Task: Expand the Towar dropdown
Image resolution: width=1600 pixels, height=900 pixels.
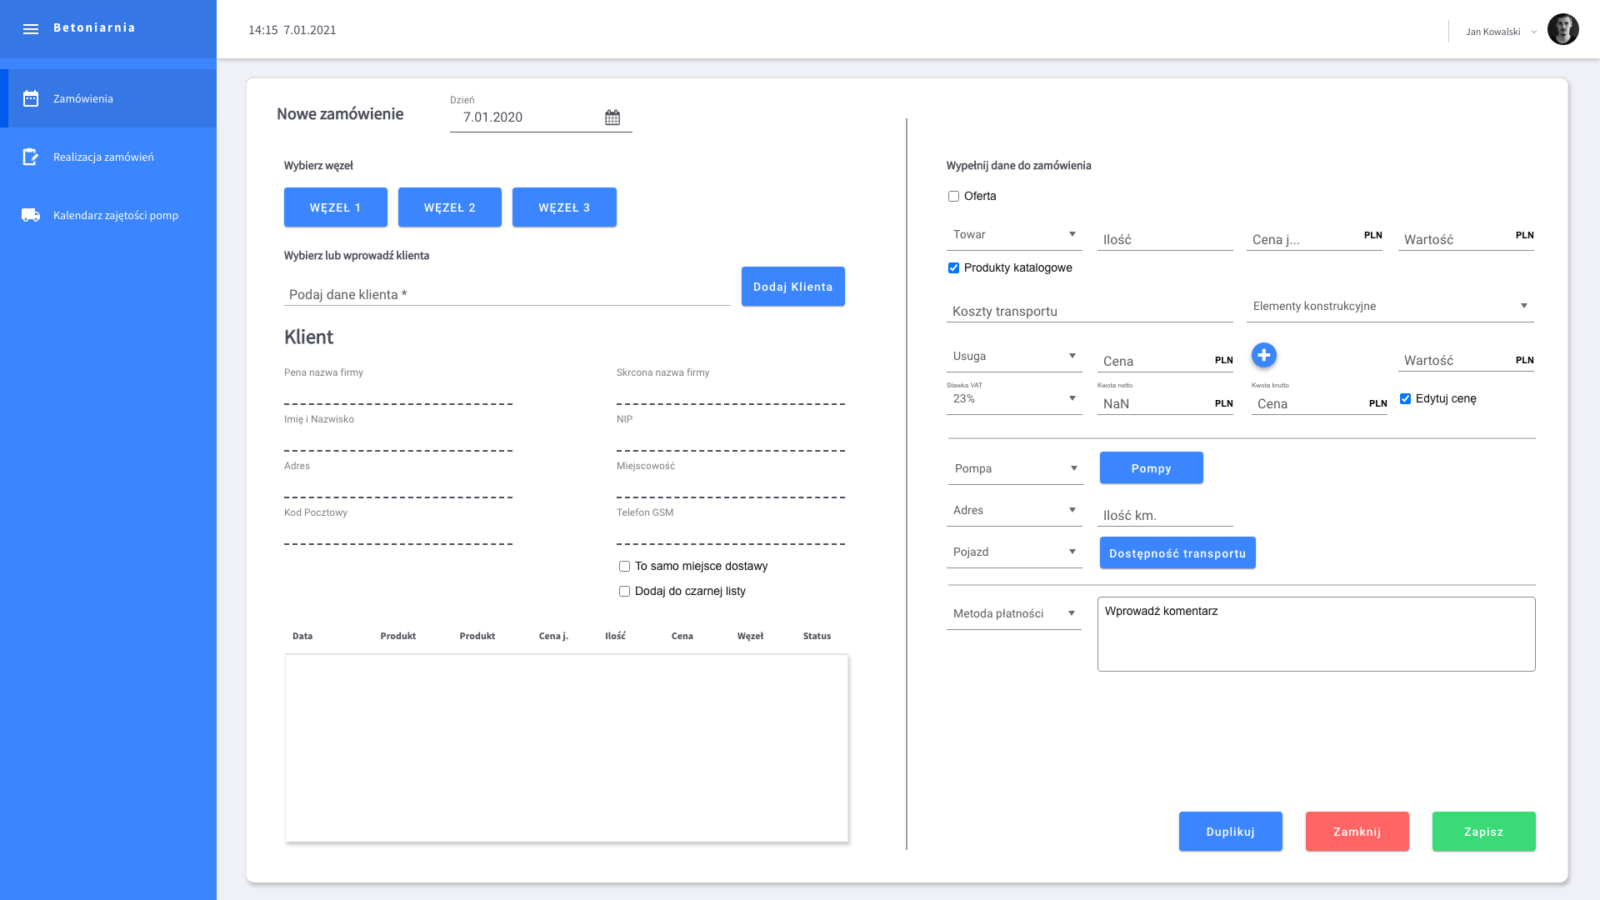Action: [x=1014, y=235]
